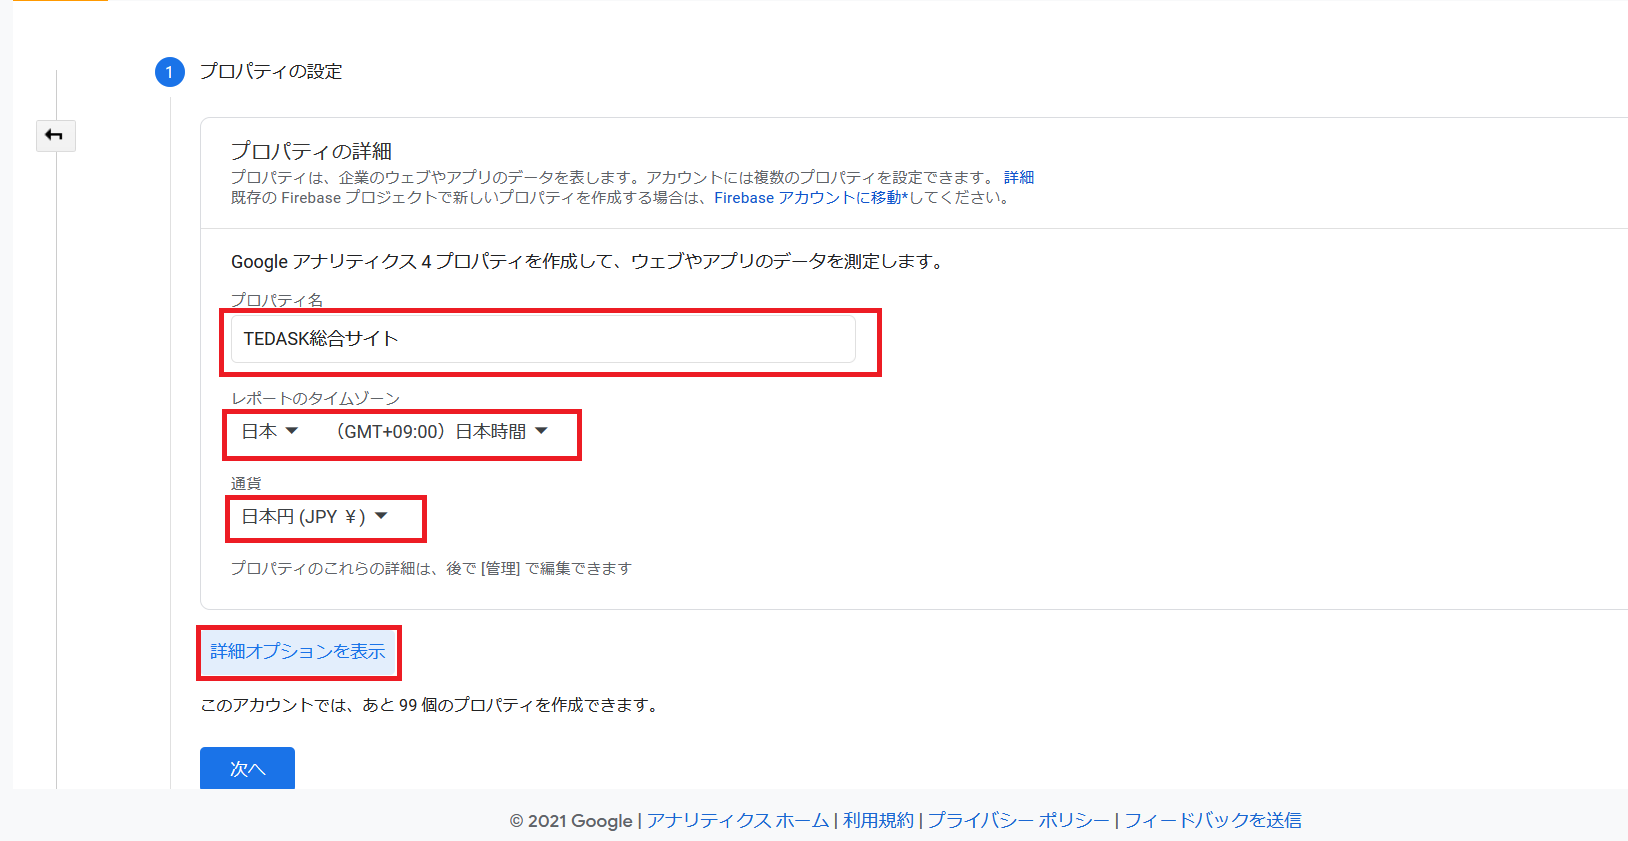Image resolution: width=1628 pixels, height=841 pixels.
Task: Select the プロパティの設定 step heading
Action: (x=270, y=72)
